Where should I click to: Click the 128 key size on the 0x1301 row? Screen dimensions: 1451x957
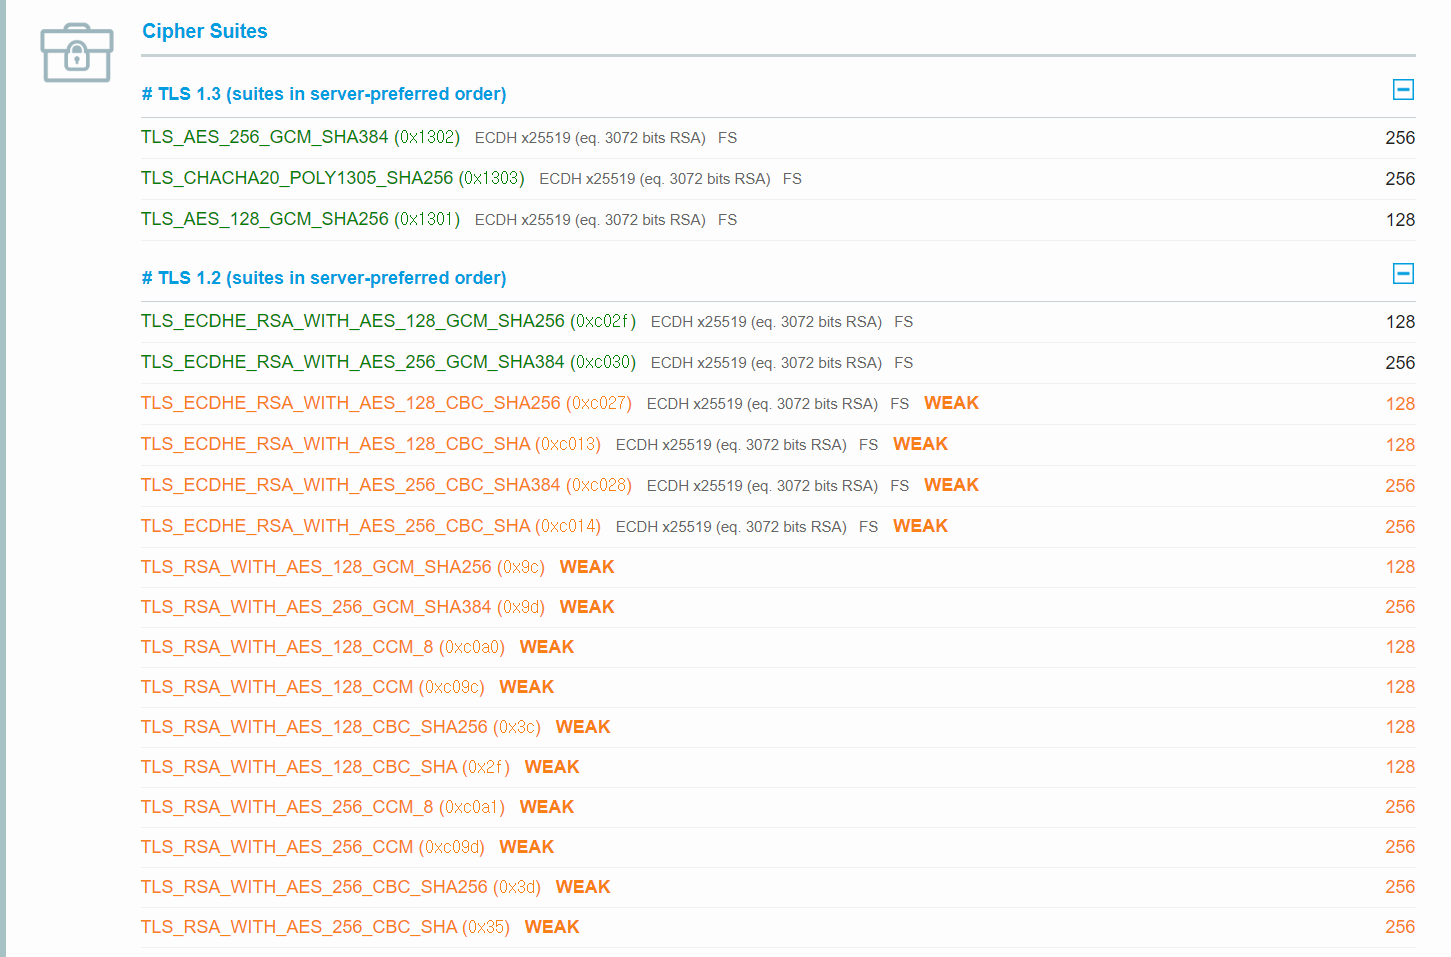[x=1400, y=220]
